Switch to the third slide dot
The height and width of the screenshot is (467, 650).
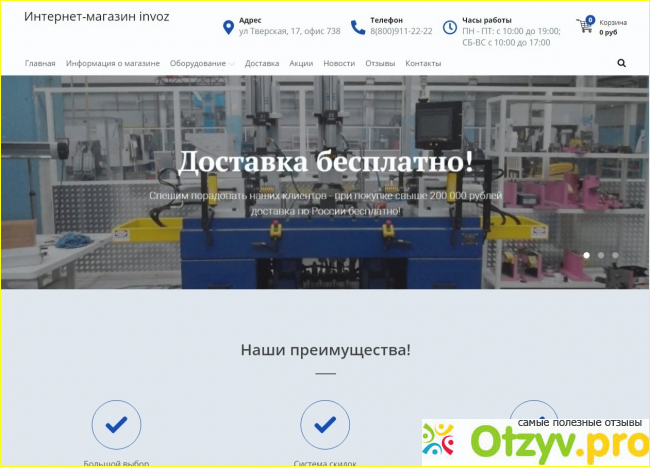pos(615,255)
